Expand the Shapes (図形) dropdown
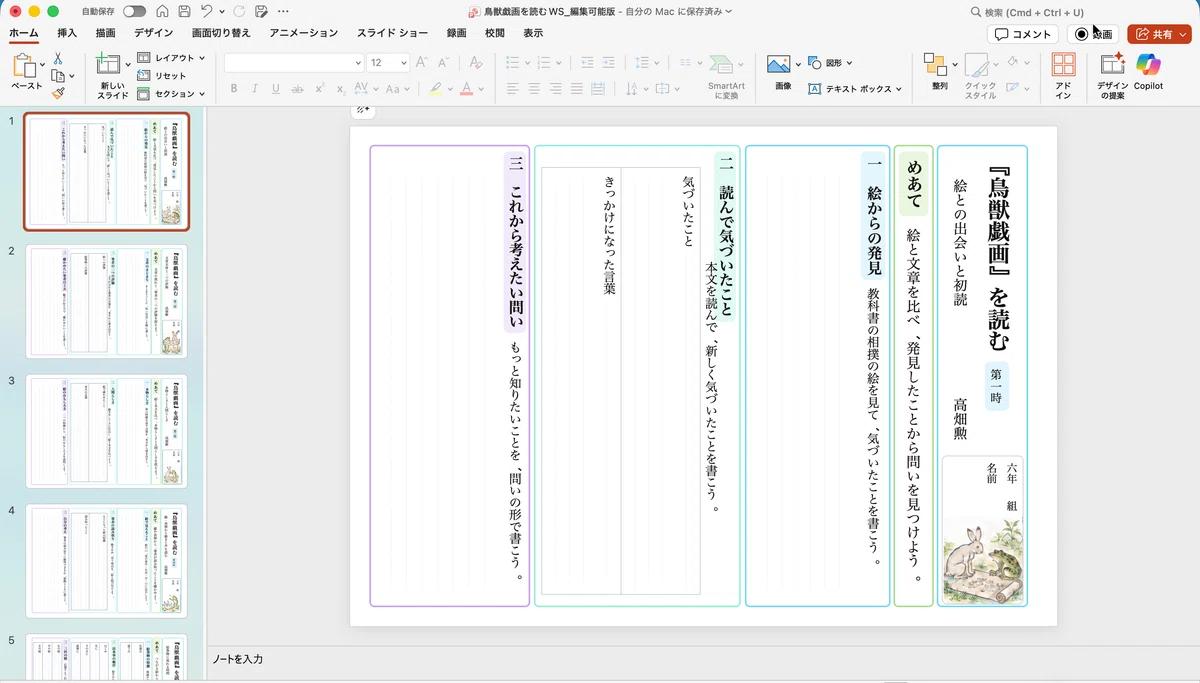This screenshot has height=683, width=1200. [x=848, y=62]
